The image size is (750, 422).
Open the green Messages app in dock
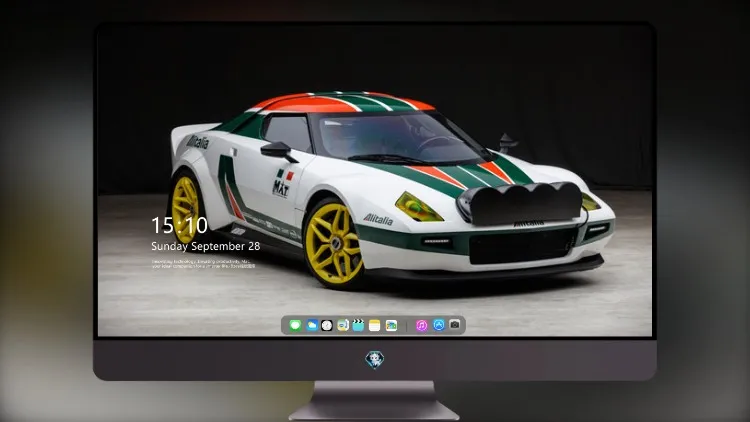[x=295, y=325]
